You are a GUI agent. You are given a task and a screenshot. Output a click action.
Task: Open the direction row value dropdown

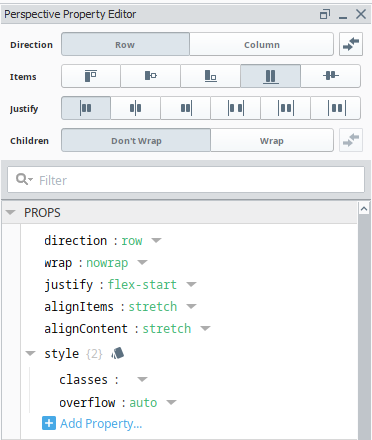(x=156, y=240)
